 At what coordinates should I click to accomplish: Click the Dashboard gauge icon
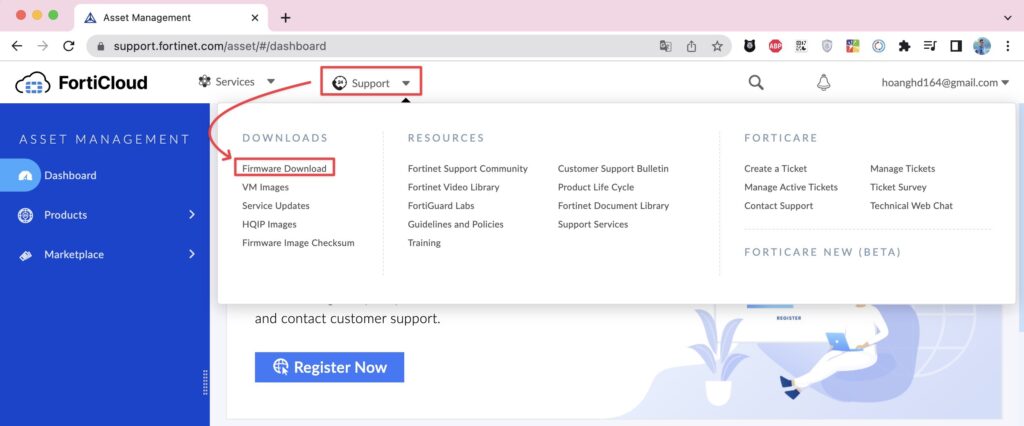tap(25, 176)
